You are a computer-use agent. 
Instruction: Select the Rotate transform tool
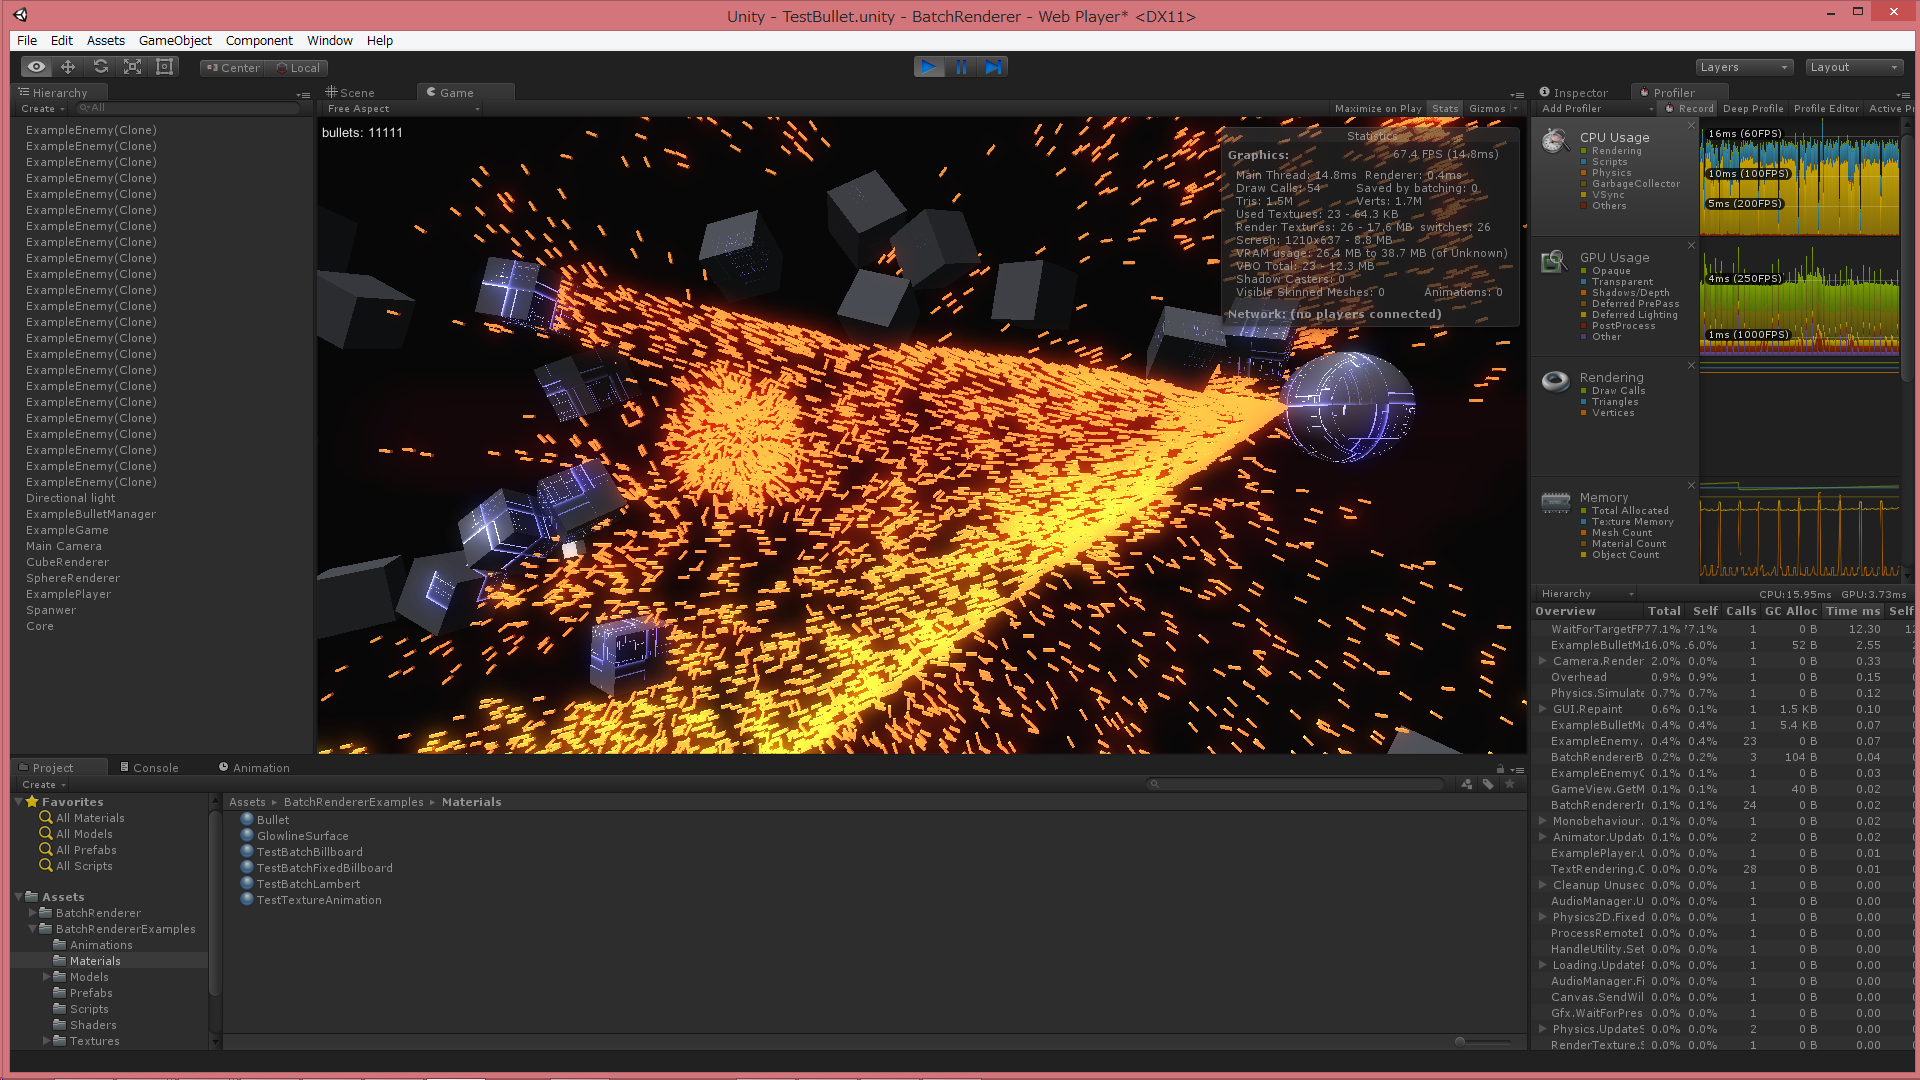coord(100,67)
